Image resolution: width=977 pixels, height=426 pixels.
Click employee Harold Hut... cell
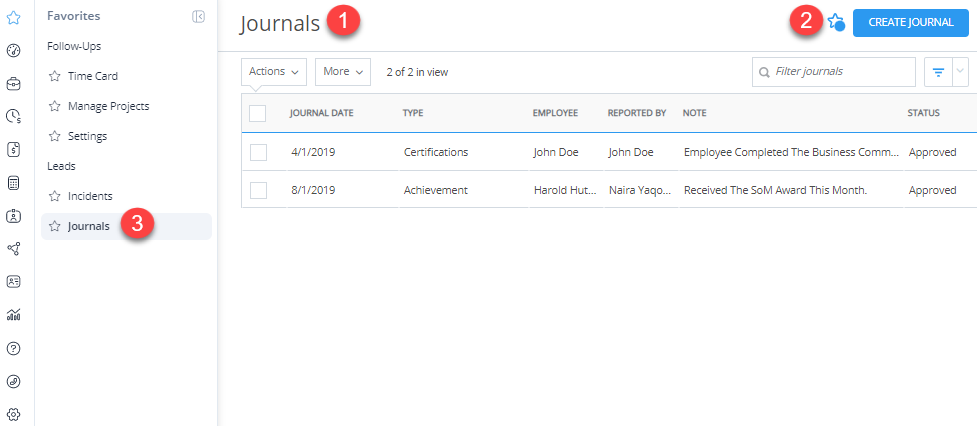click(x=565, y=190)
